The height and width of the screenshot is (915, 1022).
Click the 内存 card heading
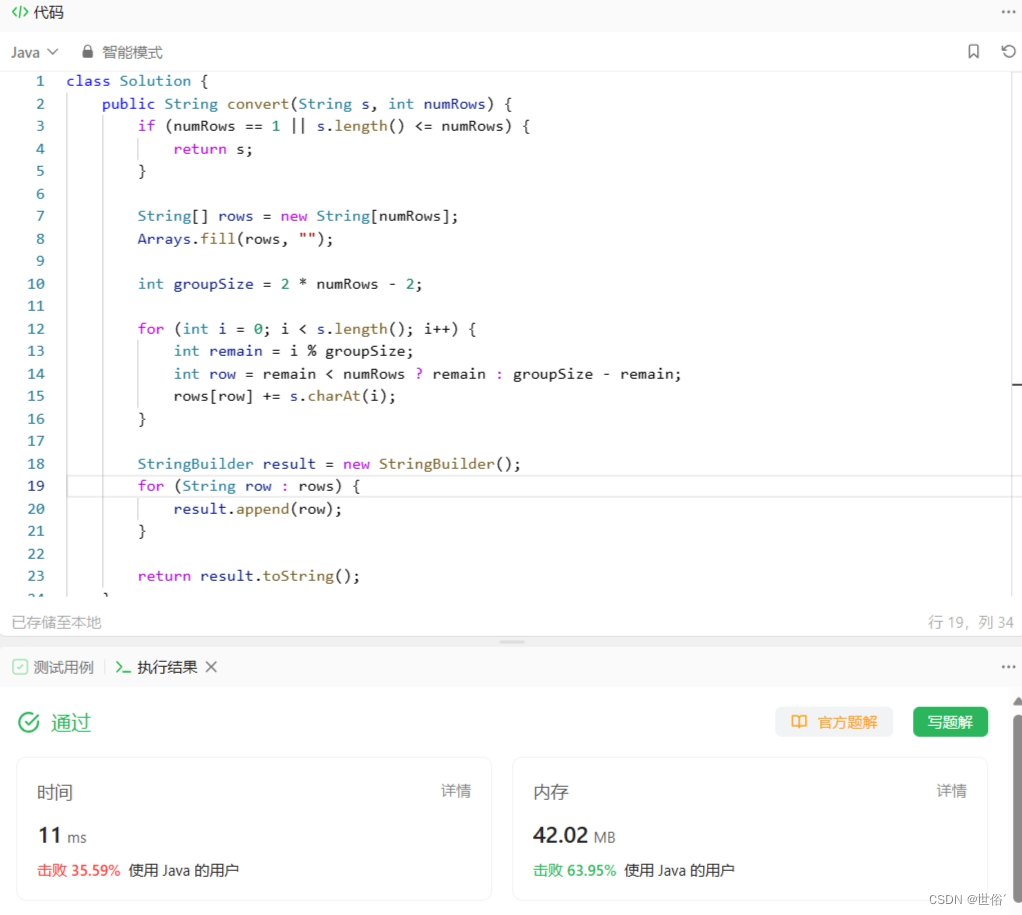pos(551,792)
